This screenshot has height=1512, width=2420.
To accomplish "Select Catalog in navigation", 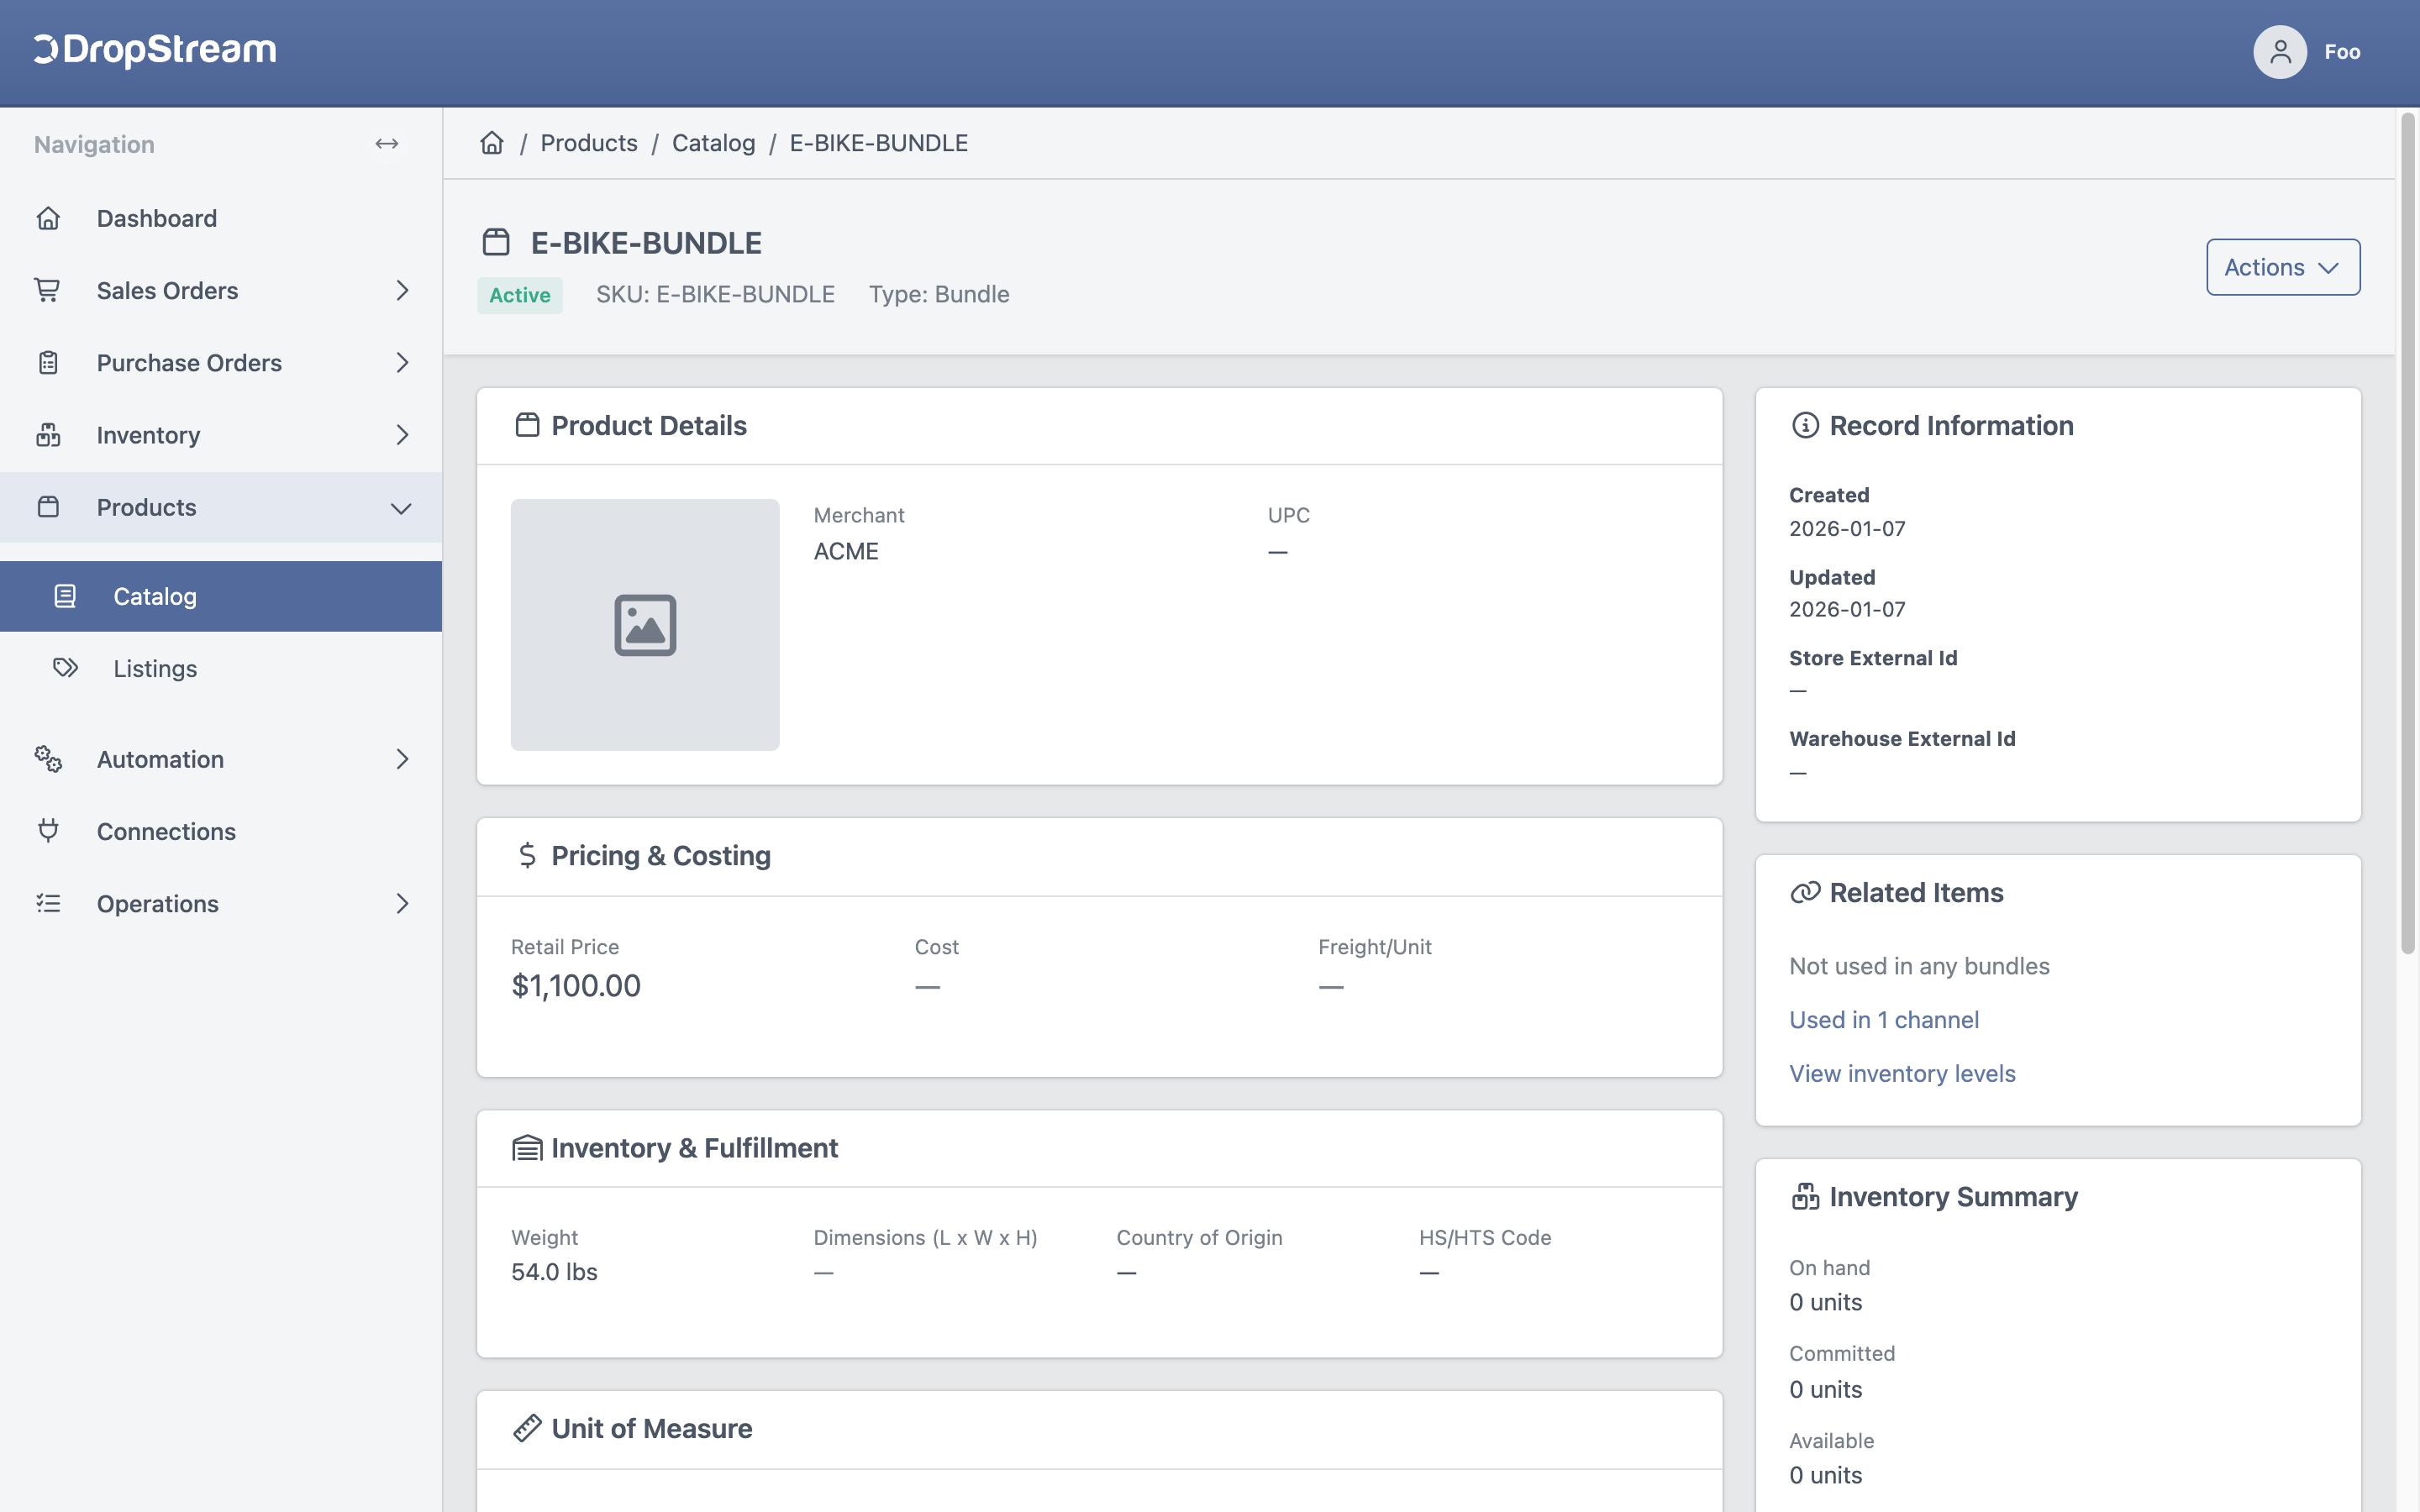I will coord(221,596).
